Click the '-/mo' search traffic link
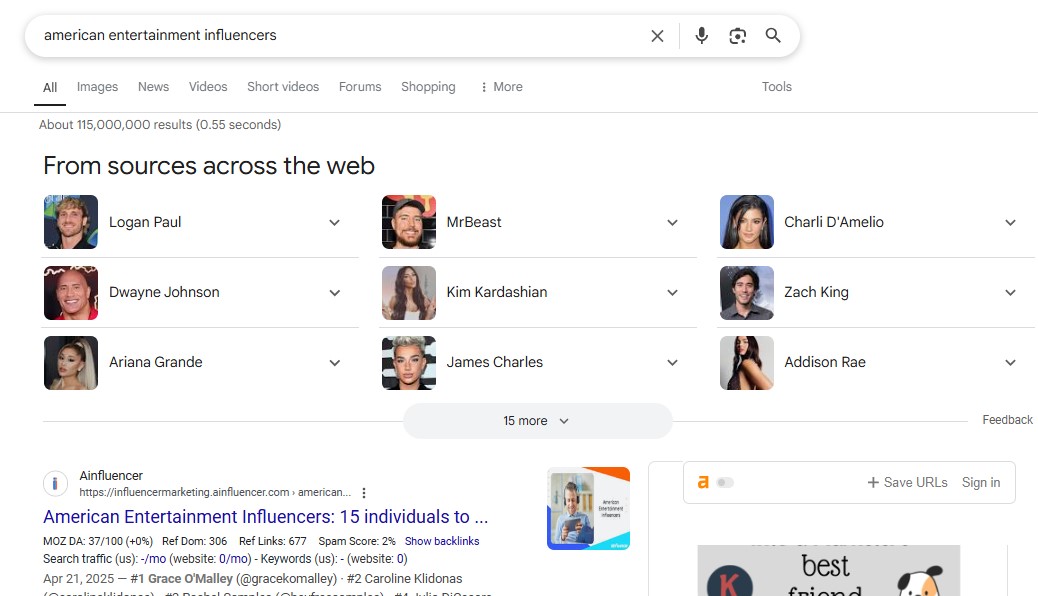 coord(153,559)
